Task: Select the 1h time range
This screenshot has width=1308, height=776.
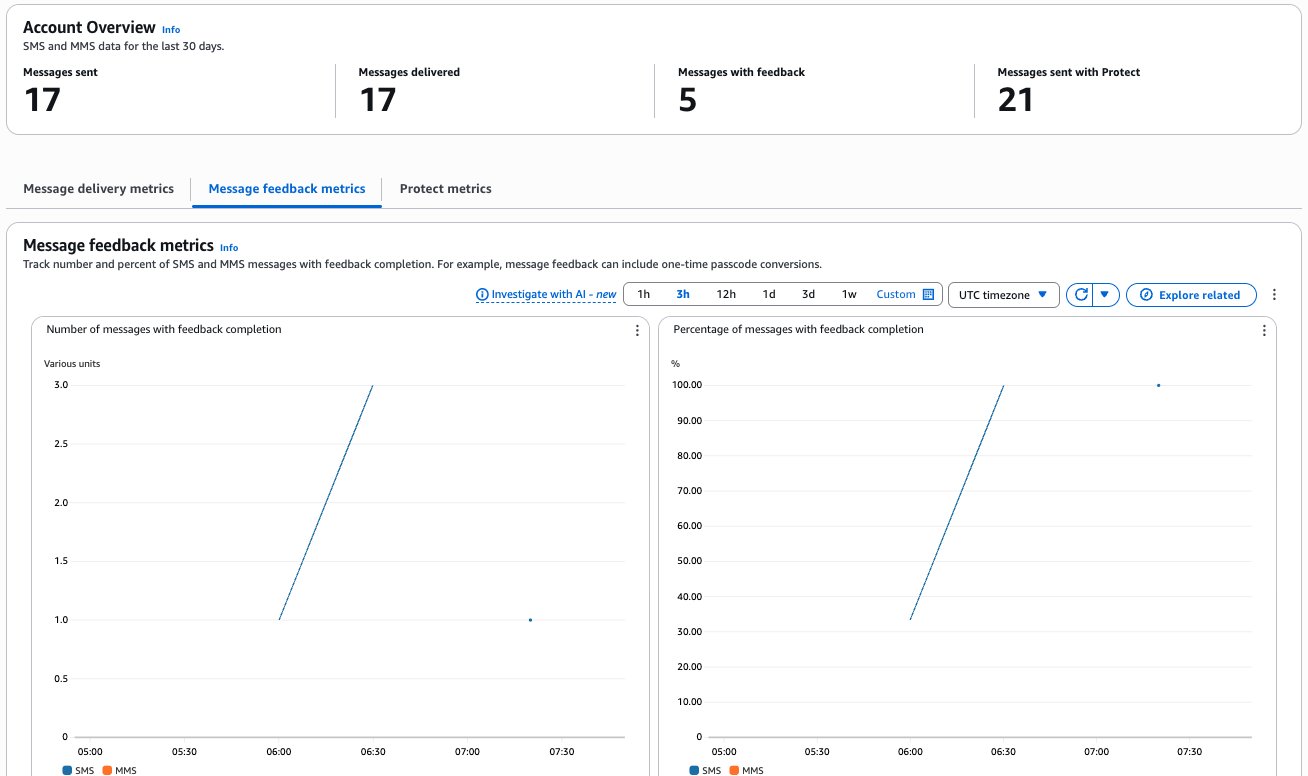Action: coord(644,295)
